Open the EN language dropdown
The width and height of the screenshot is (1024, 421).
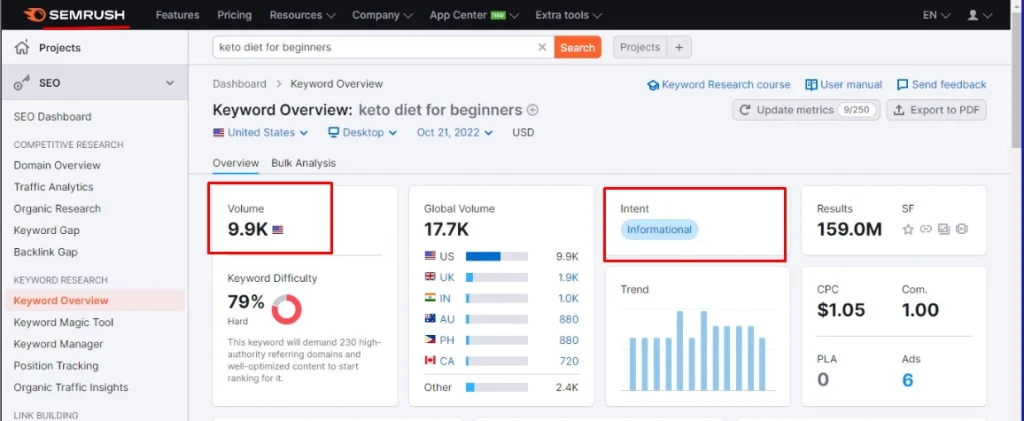(936, 14)
